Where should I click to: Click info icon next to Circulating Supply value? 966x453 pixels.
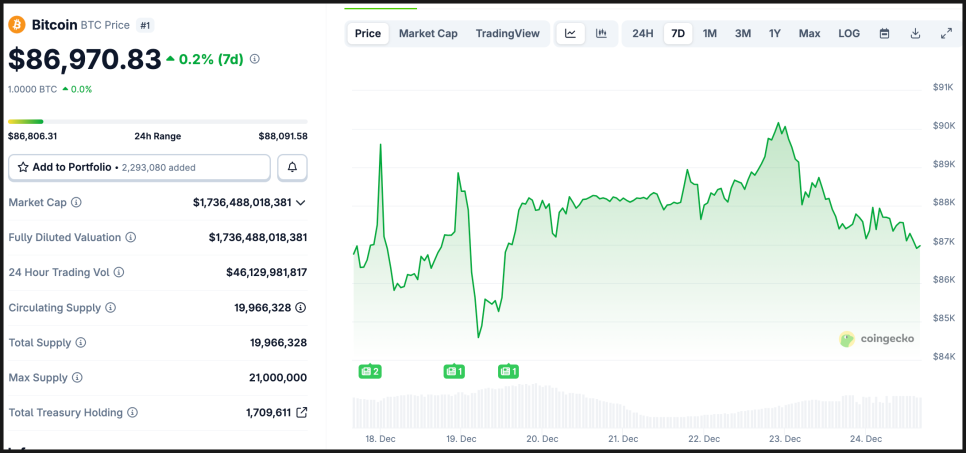[x=300, y=307]
